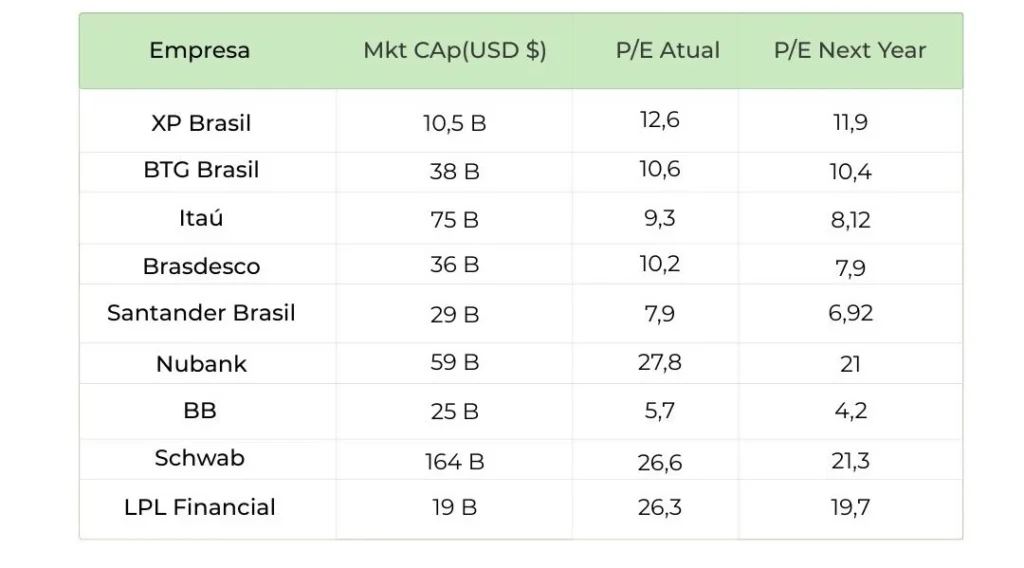This screenshot has width=1024, height=568.
Task: Click Schwab's 164 B market cap value
Action: [x=455, y=462]
